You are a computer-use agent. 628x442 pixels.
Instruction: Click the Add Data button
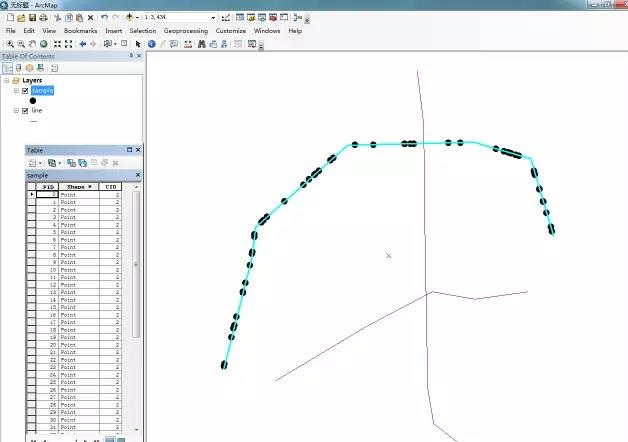tap(129, 17)
